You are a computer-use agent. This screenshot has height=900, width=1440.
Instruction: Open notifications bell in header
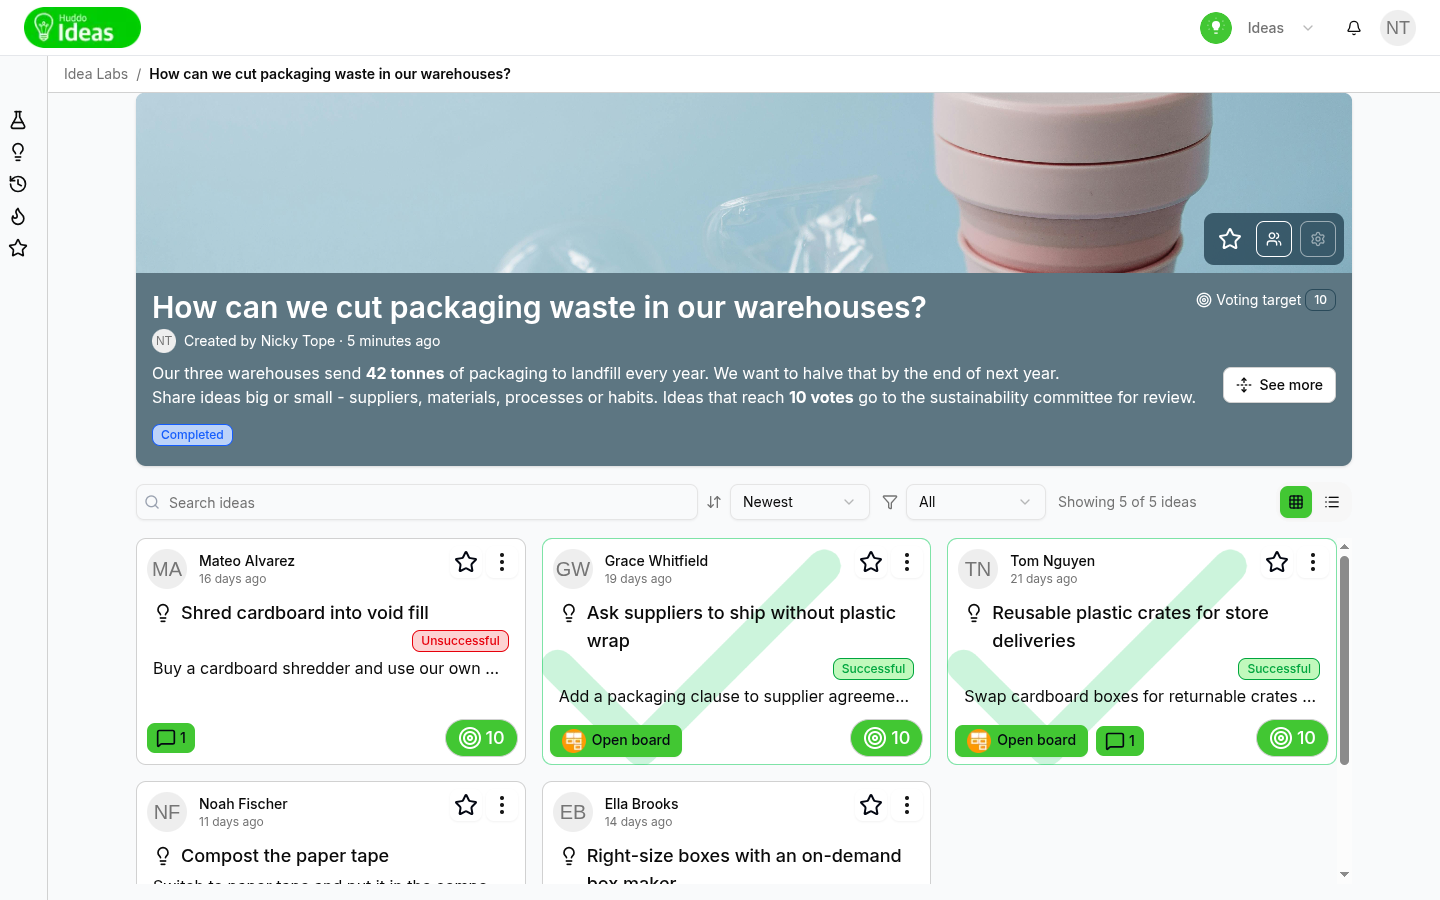coord(1354,28)
